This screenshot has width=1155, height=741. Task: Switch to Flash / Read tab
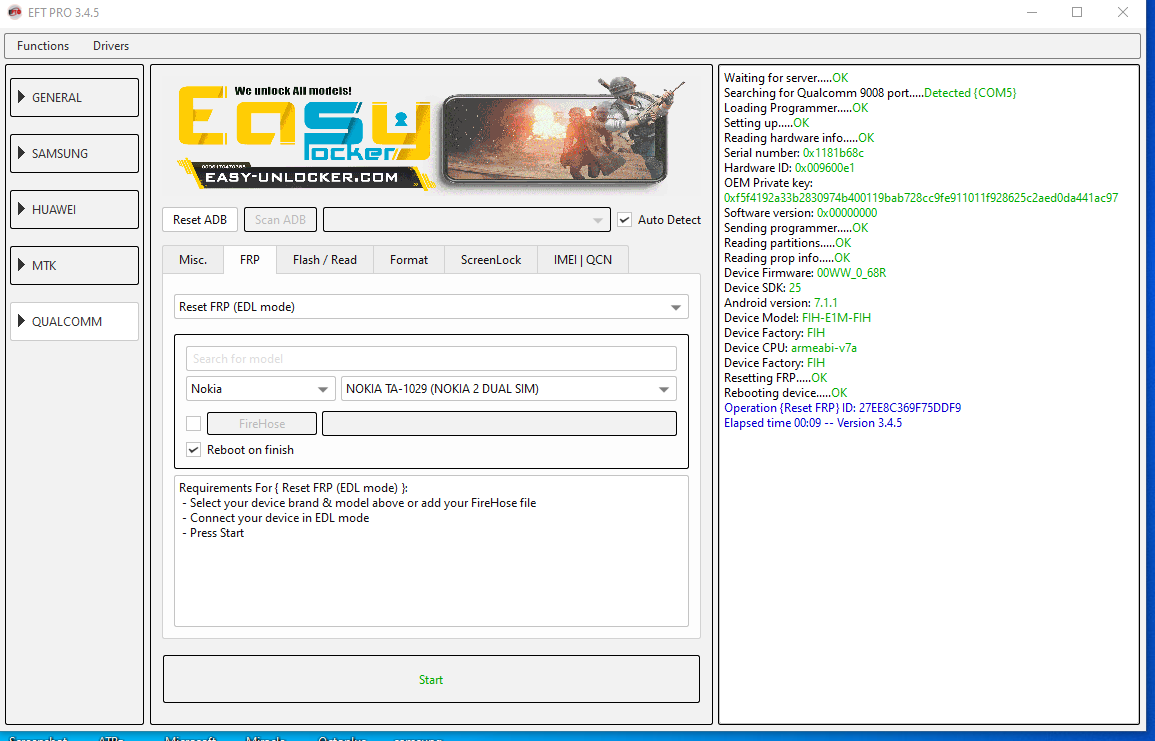(325, 260)
